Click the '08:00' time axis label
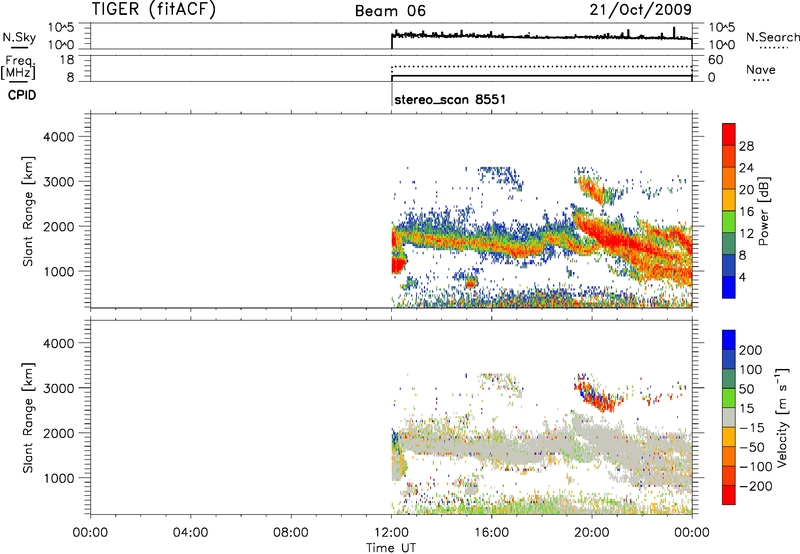800x554 pixels. [291, 533]
